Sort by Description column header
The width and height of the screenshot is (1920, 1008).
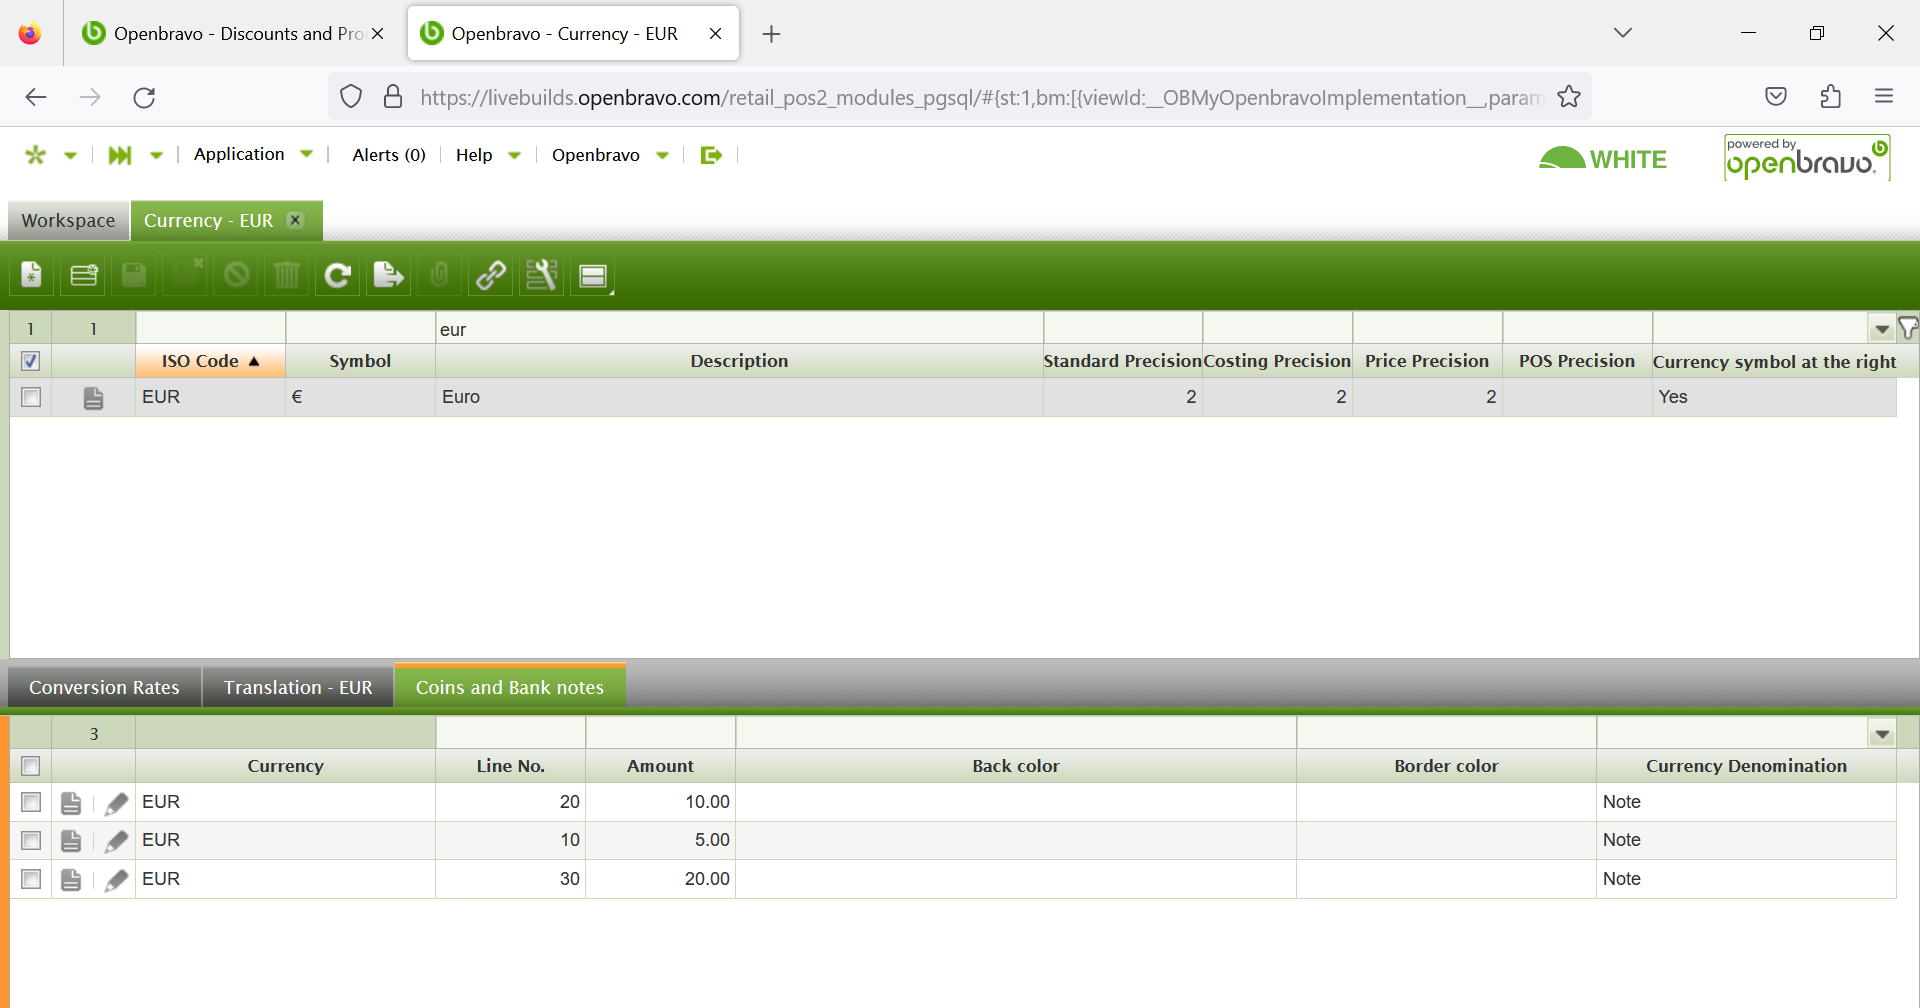[x=739, y=361]
